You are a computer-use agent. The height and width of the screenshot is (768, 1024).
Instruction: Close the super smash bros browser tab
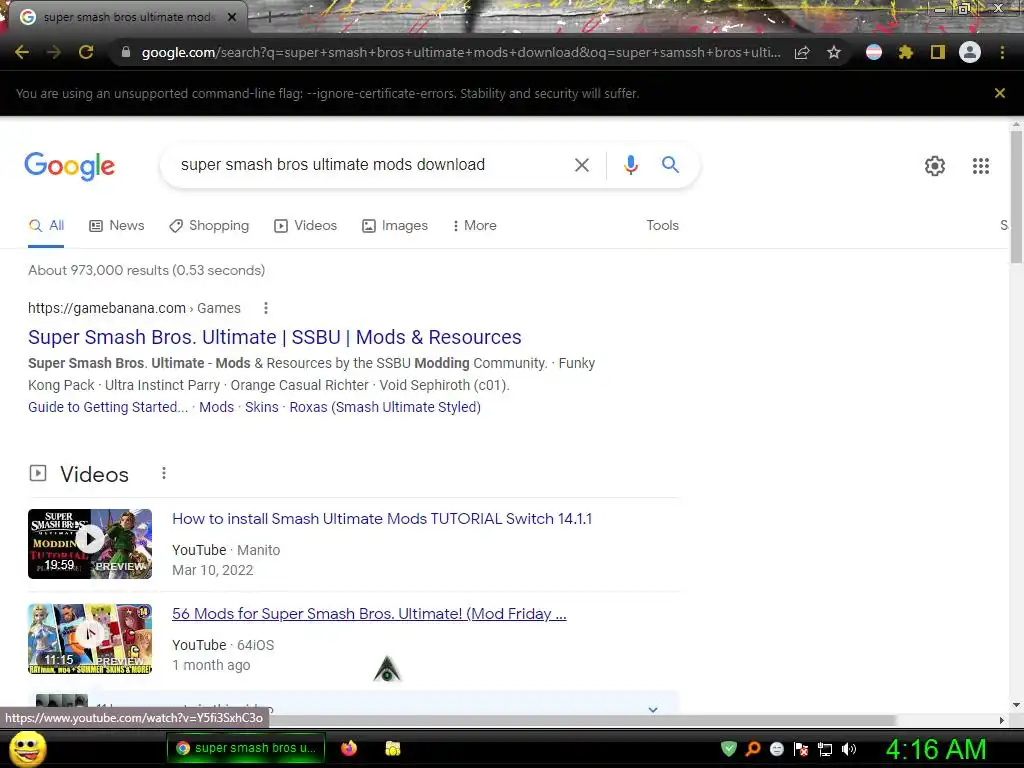[x=232, y=17]
